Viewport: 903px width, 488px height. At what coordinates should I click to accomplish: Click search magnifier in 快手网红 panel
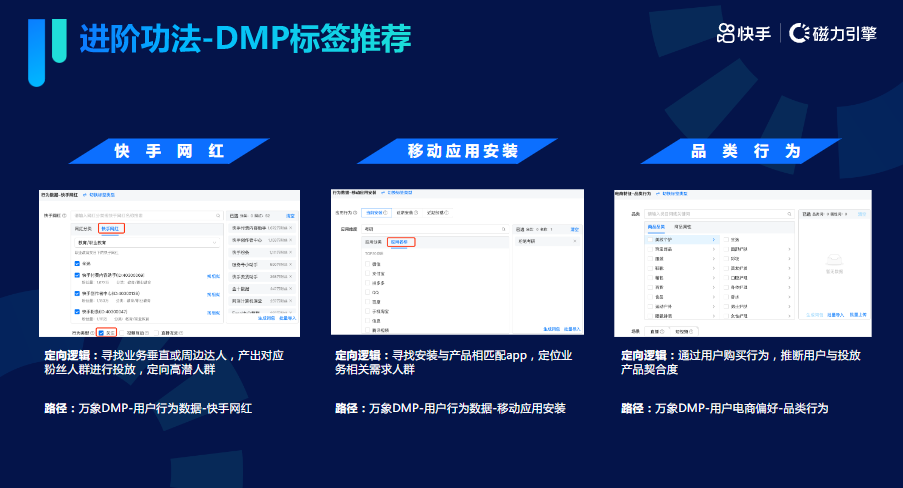pyautogui.click(x=218, y=215)
